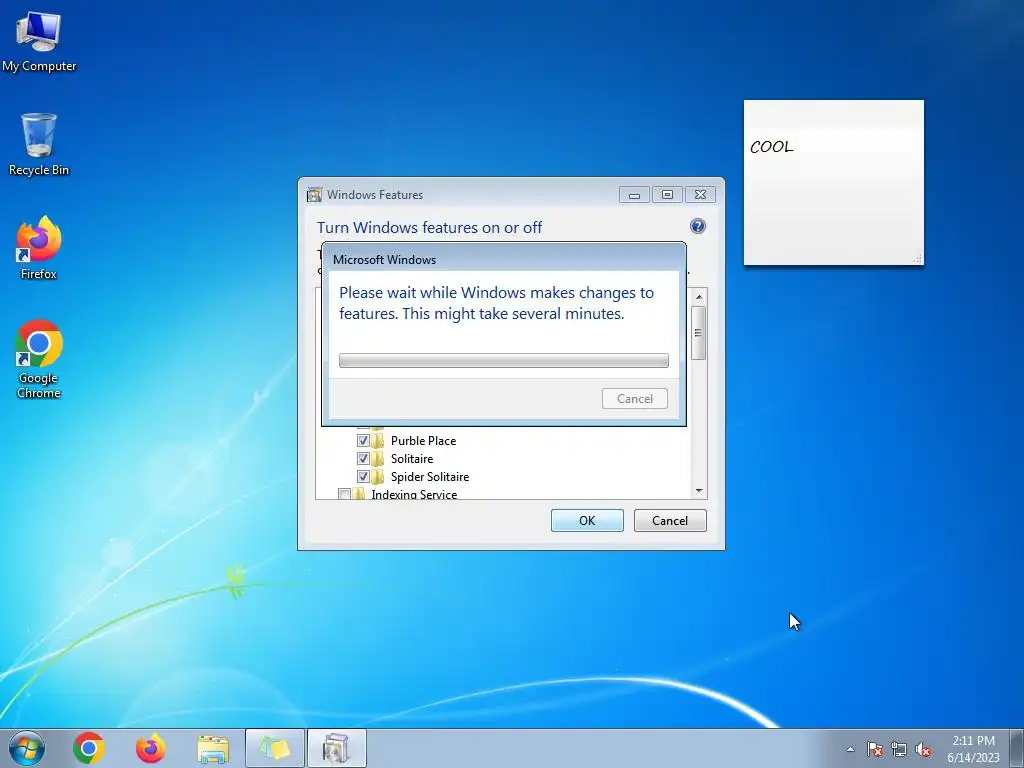Show hidden system tray icons
Viewport: 1024px width, 768px height.
point(850,749)
